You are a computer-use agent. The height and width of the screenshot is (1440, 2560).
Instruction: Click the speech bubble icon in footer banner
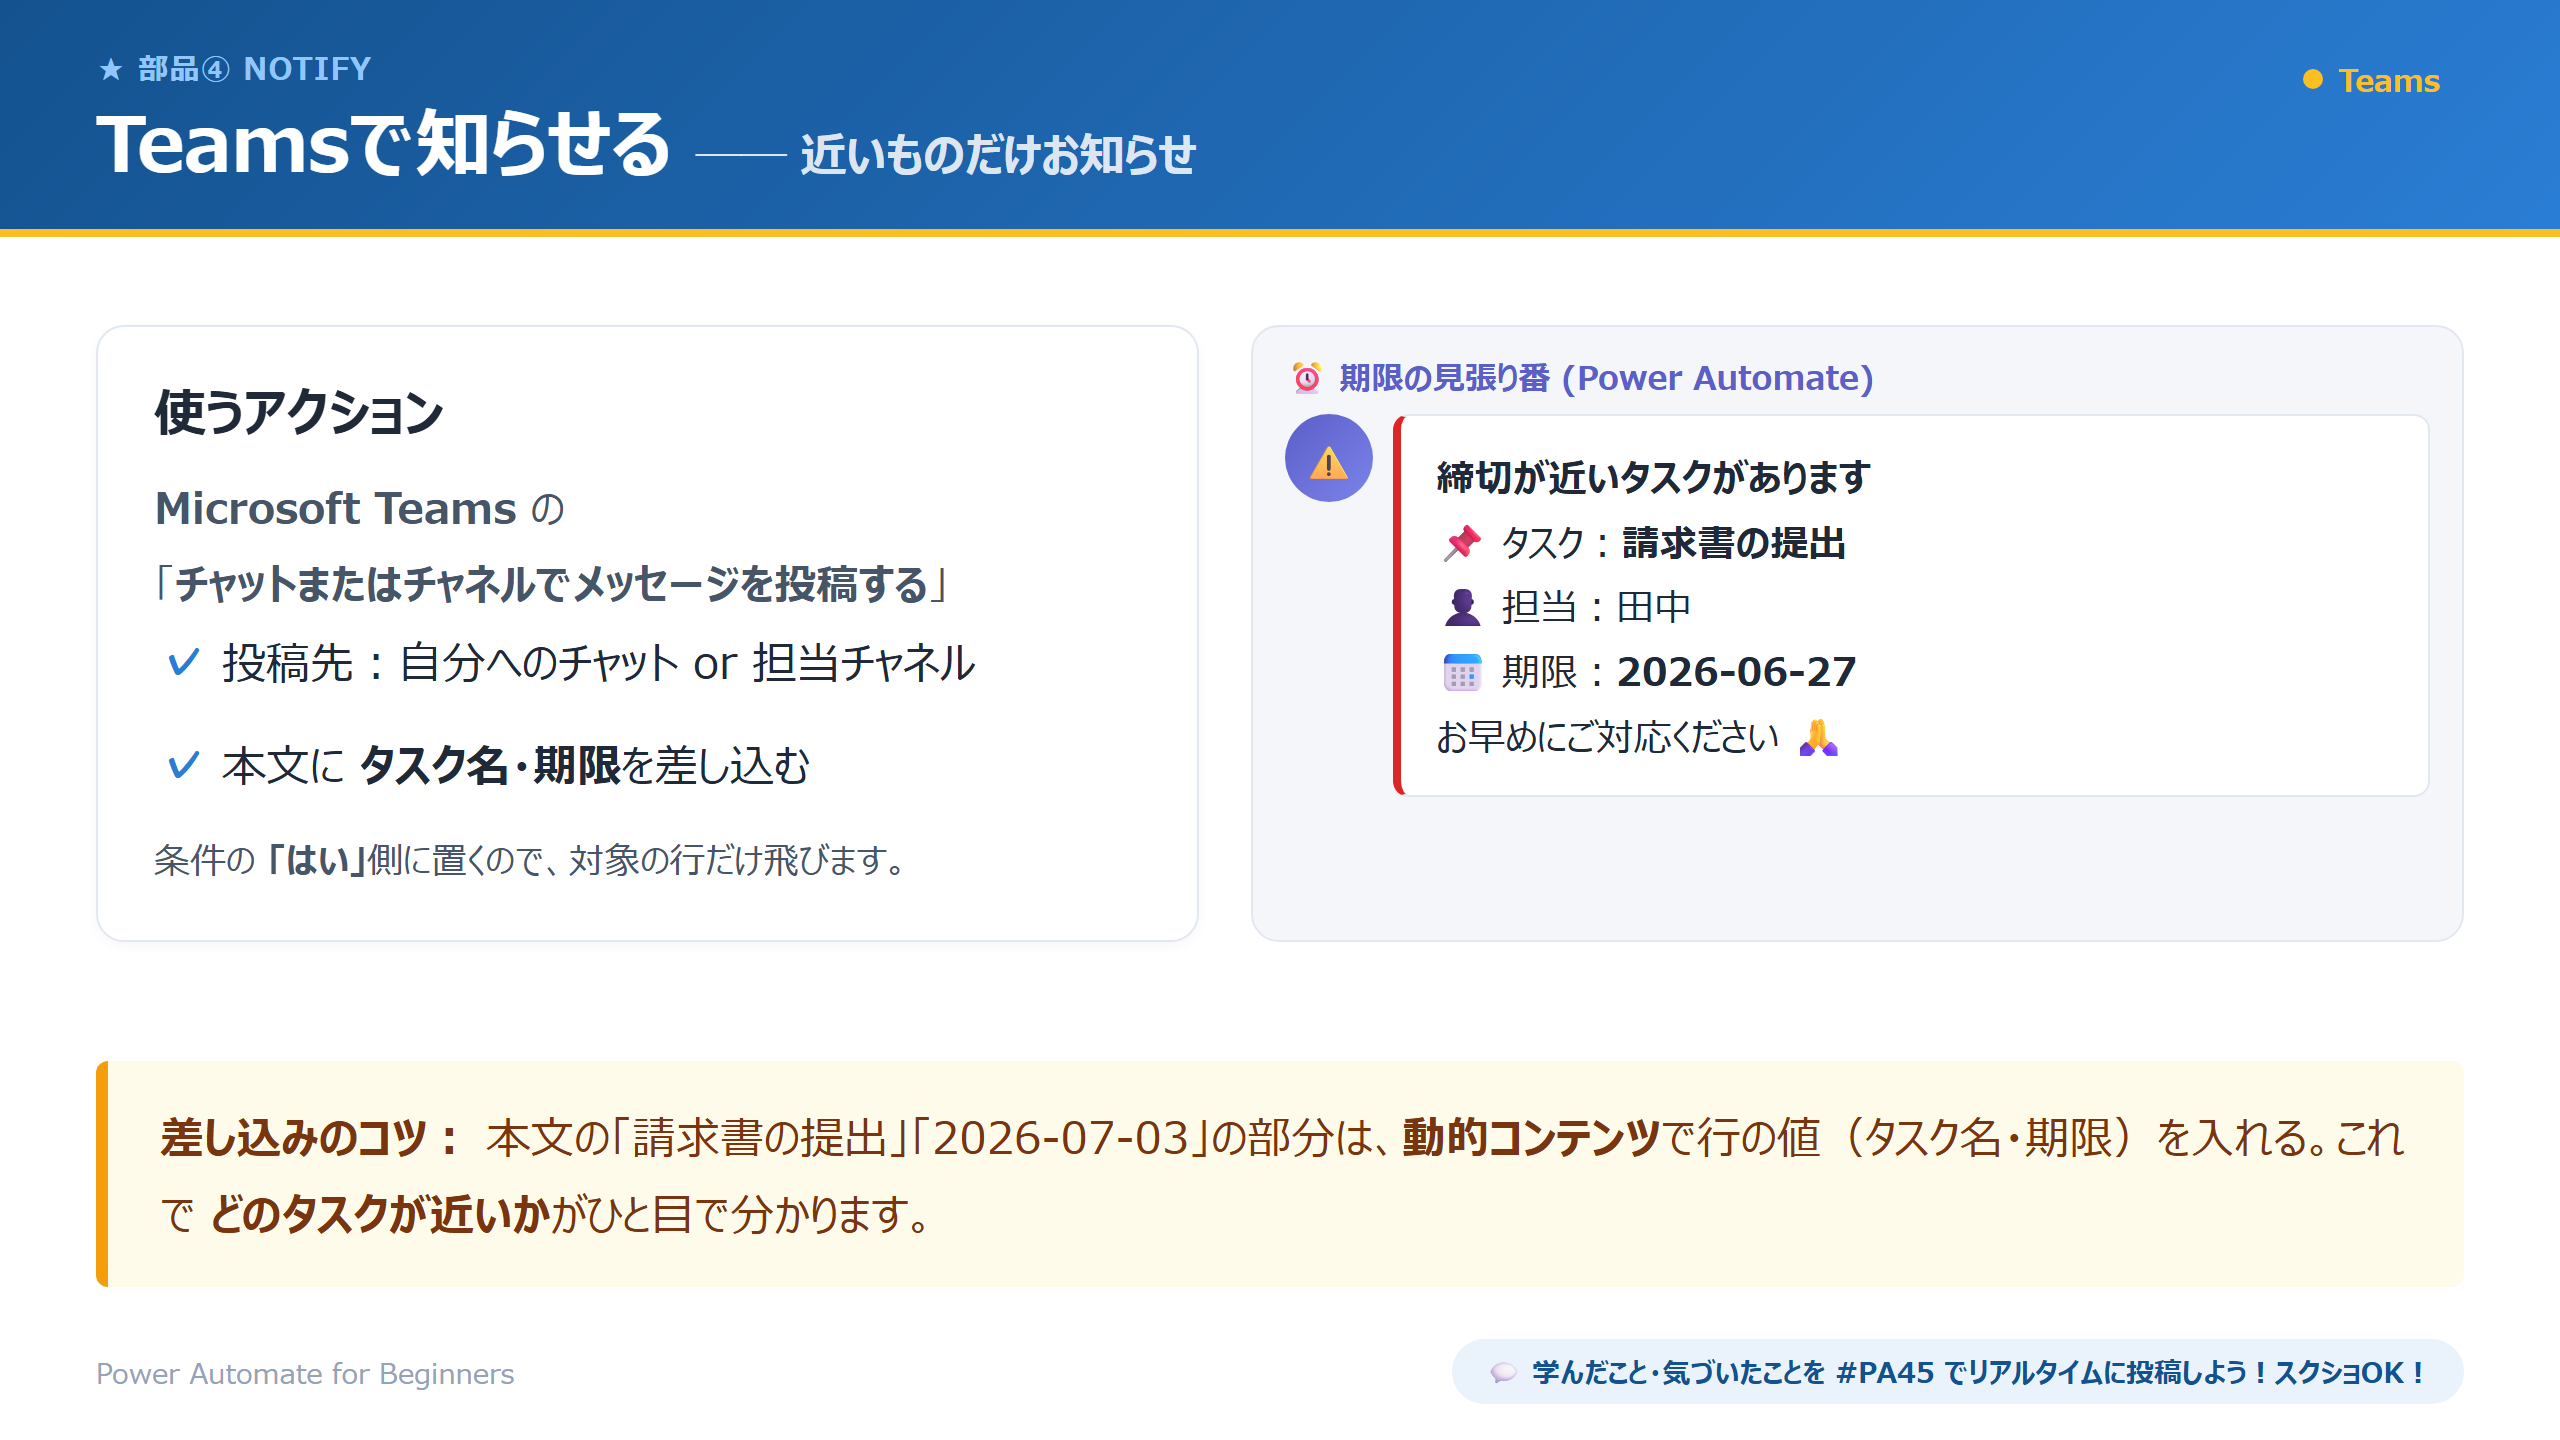coord(1503,1372)
